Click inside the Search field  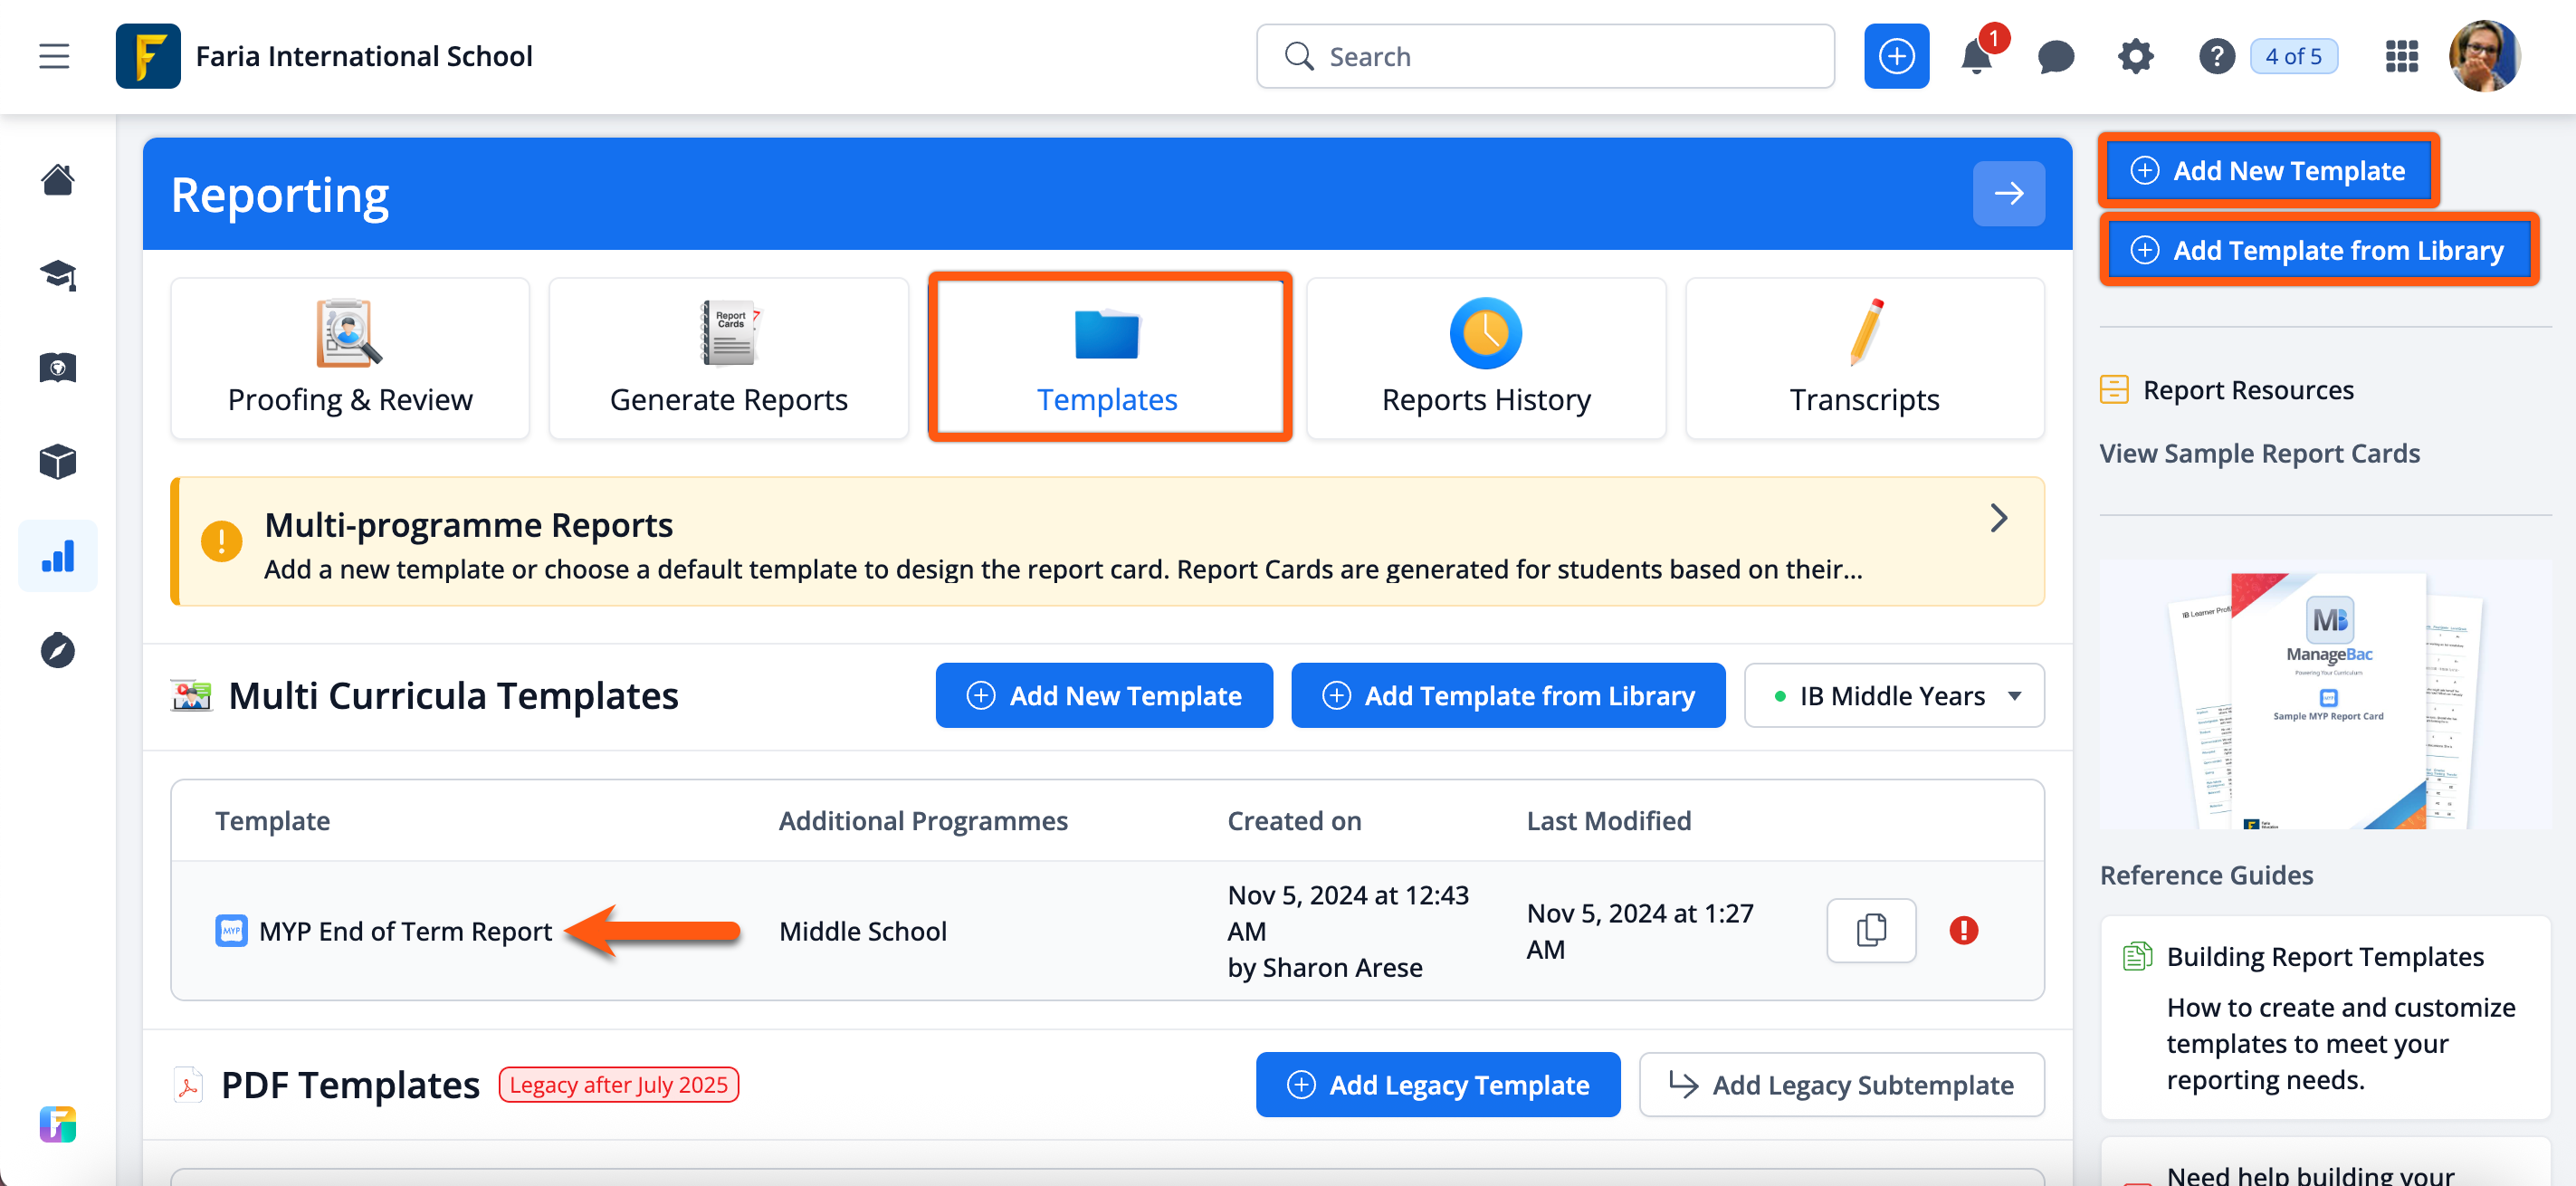pos(1545,56)
